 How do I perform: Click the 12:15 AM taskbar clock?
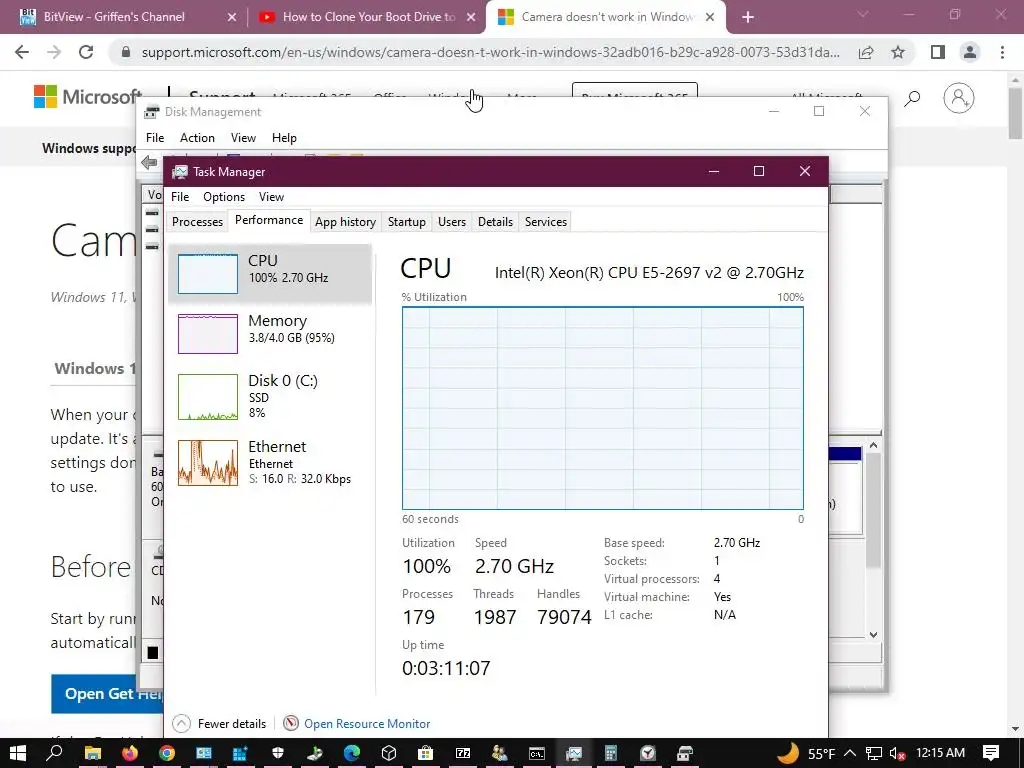pos(940,753)
